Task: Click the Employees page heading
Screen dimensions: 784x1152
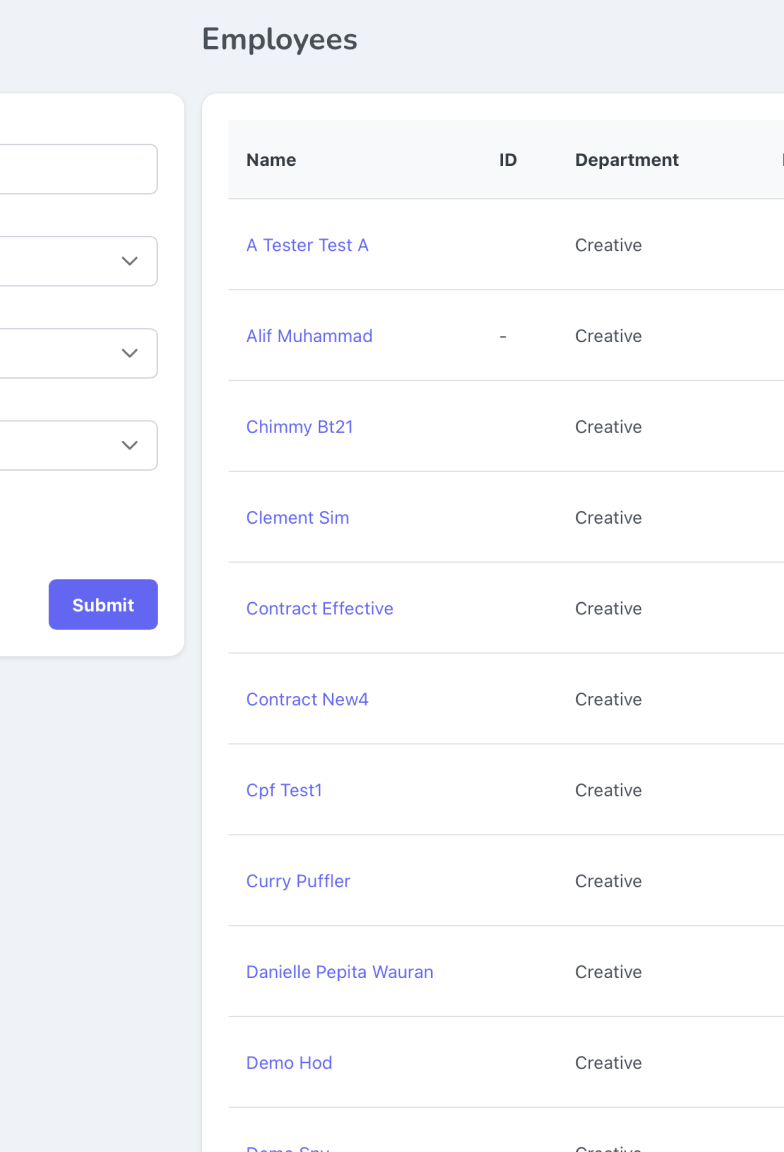Action: pos(280,40)
